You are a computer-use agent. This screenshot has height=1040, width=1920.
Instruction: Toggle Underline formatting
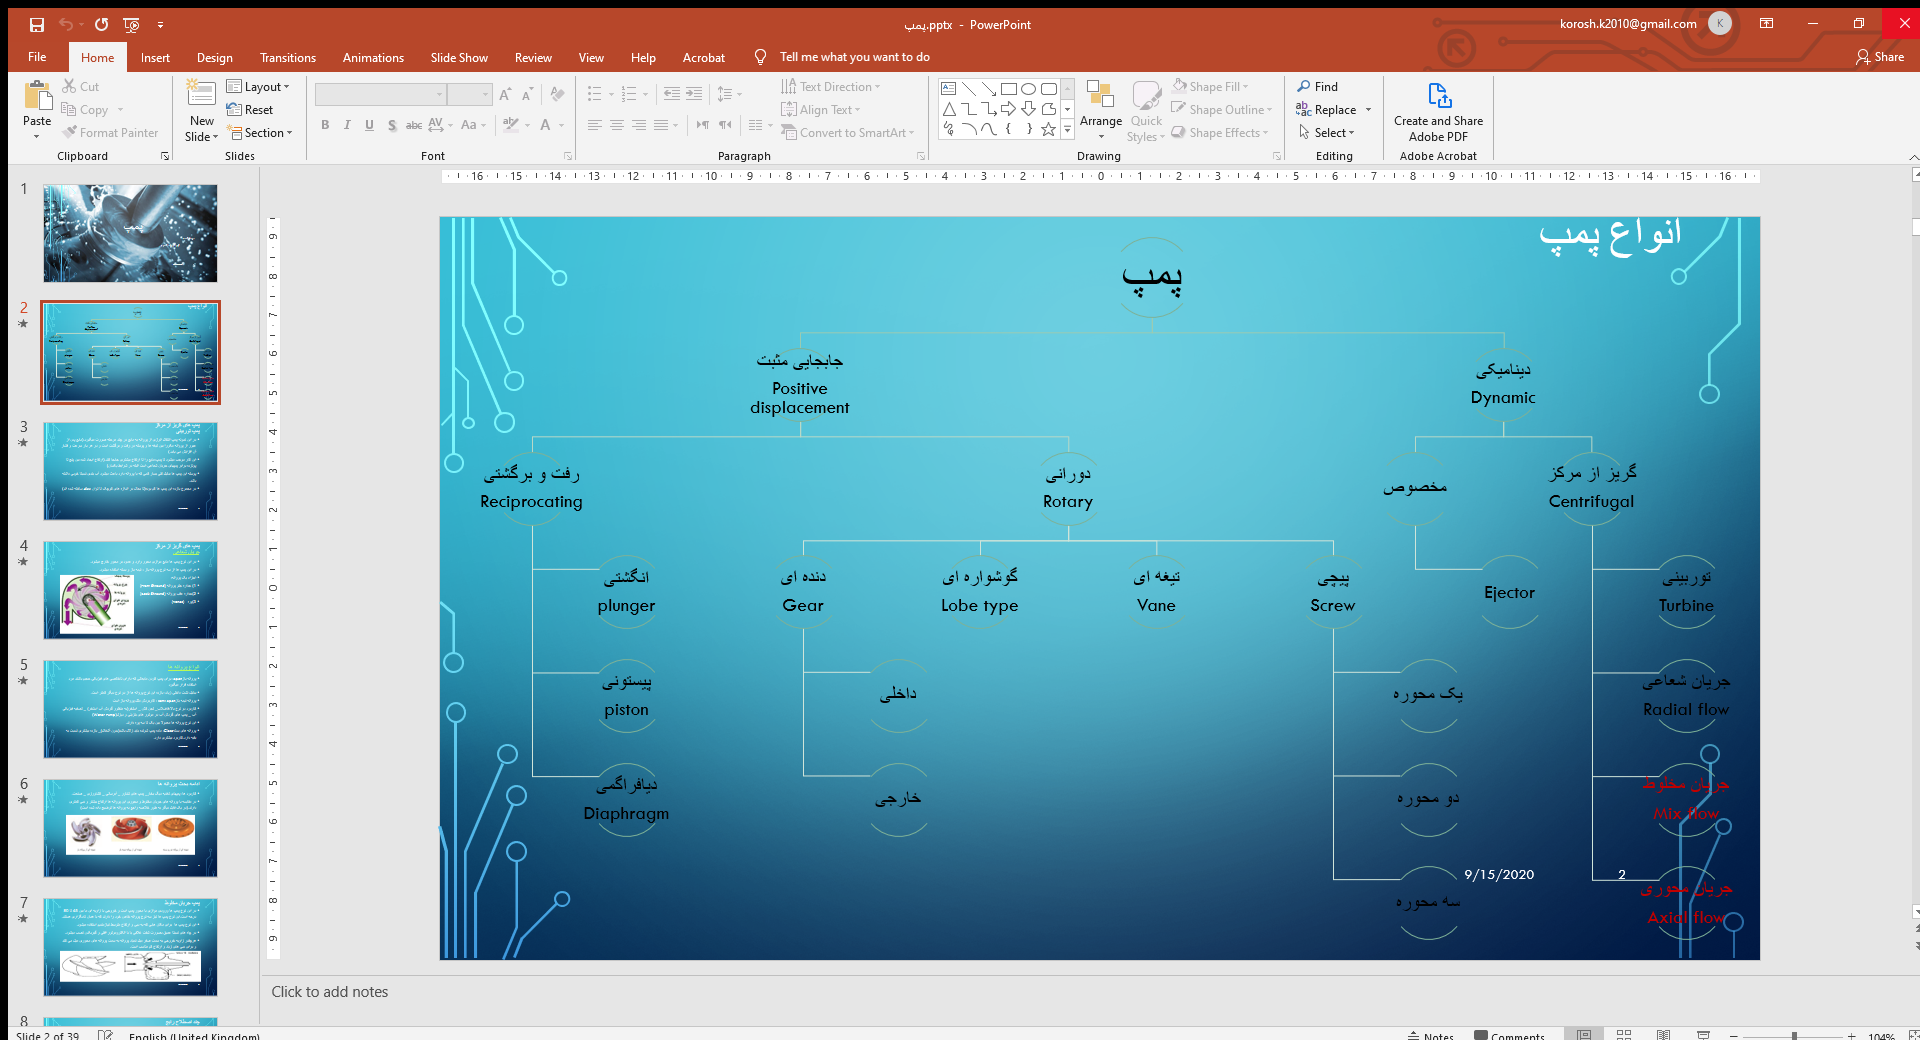click(x=369, y=125)
